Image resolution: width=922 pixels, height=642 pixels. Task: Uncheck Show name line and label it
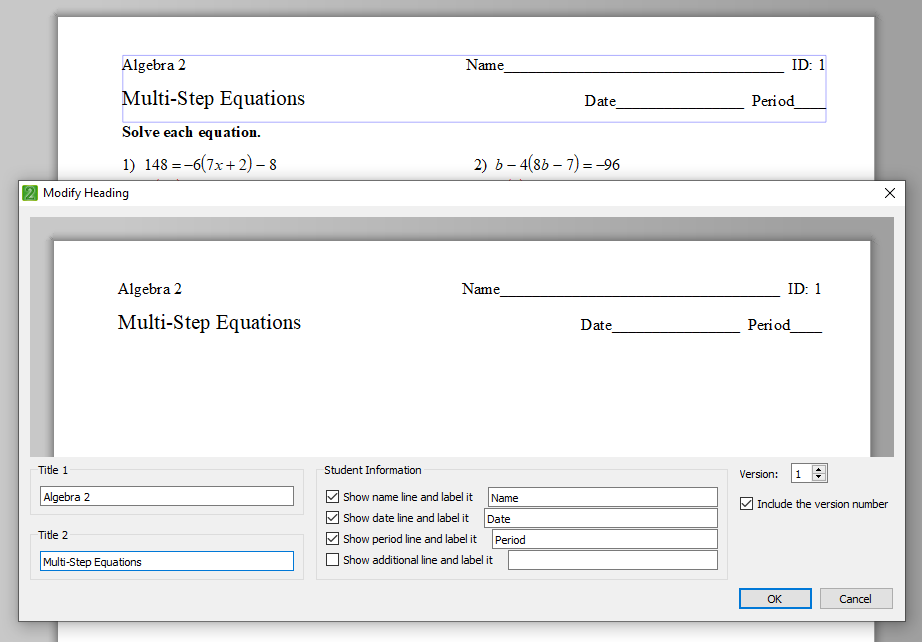[x=333, y=497]
